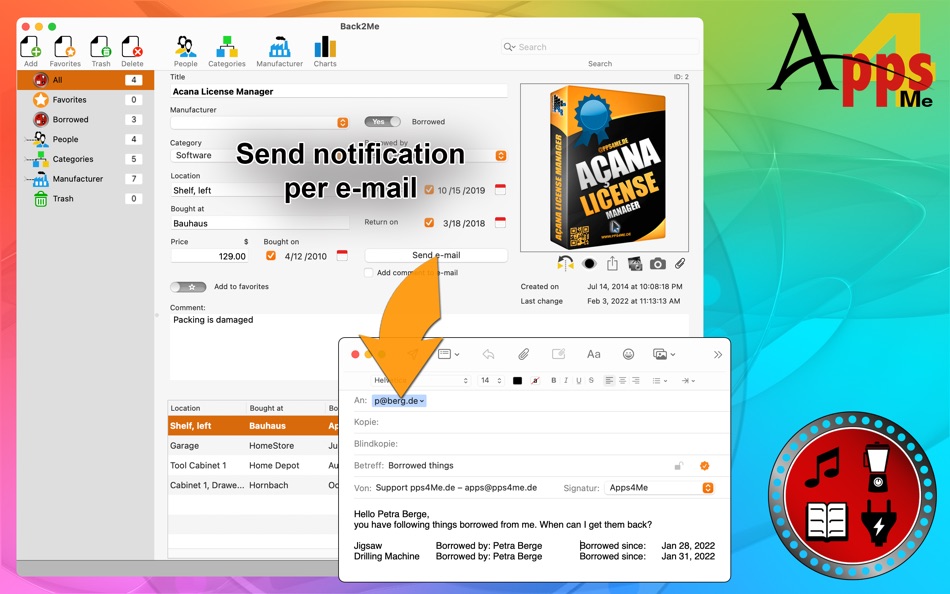Click the black circle icon under the picture
Screen dimensions: 950x594
point(589,264)
